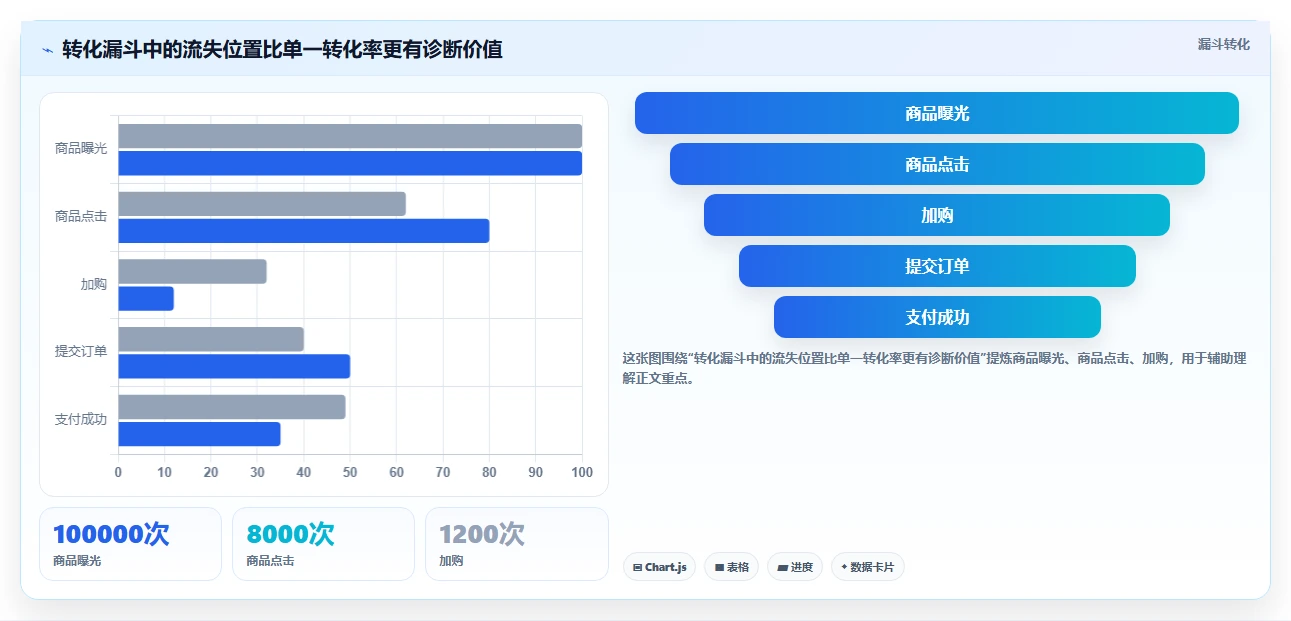Click the x-axis tick value 20
The height and width of the screenshot is (621, 1291).
[211, 472]
